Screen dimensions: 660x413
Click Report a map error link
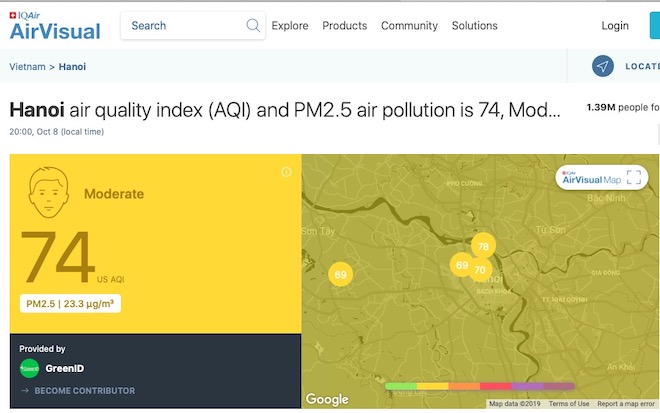point(626,404)
